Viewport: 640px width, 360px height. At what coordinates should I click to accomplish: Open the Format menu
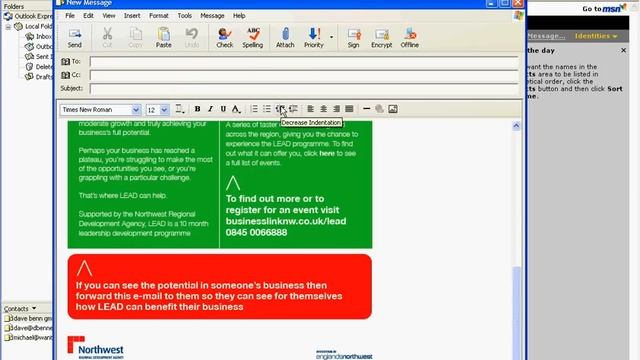coord(159,16)
